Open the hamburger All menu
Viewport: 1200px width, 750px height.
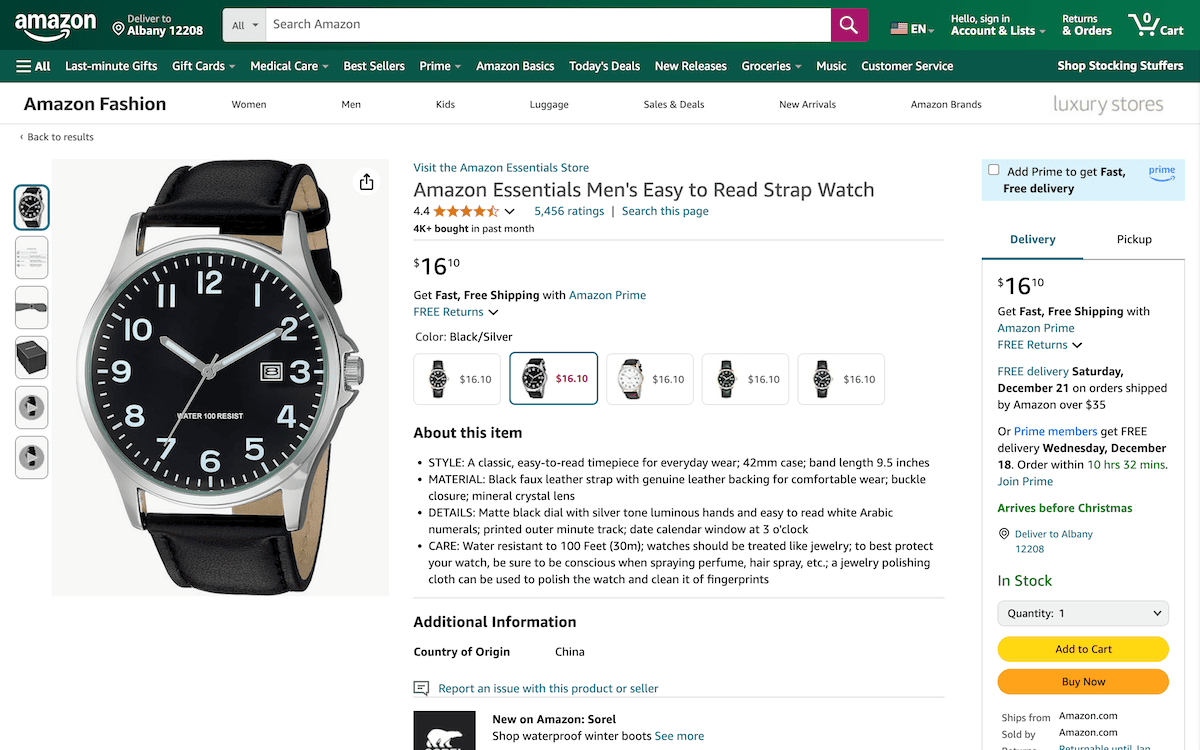point(32,66)
